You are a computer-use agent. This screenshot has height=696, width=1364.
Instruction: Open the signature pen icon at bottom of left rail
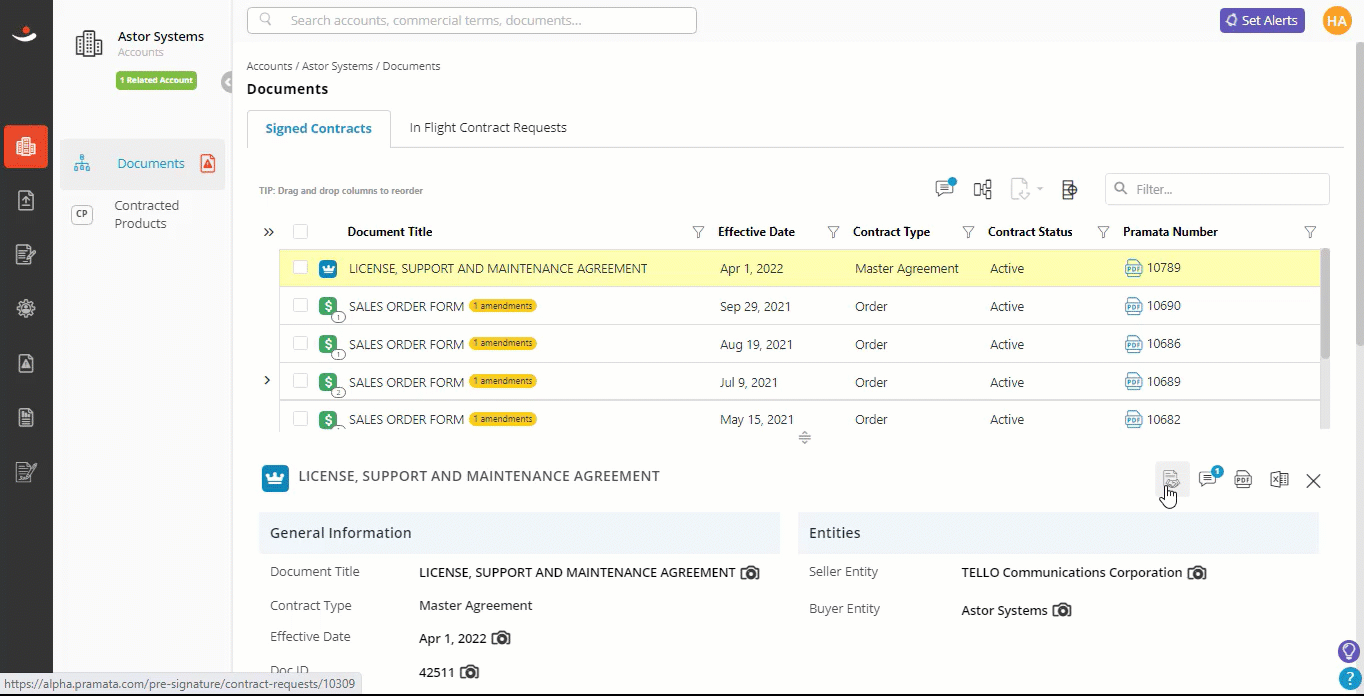pyautogui.click(x=26, y=472)
